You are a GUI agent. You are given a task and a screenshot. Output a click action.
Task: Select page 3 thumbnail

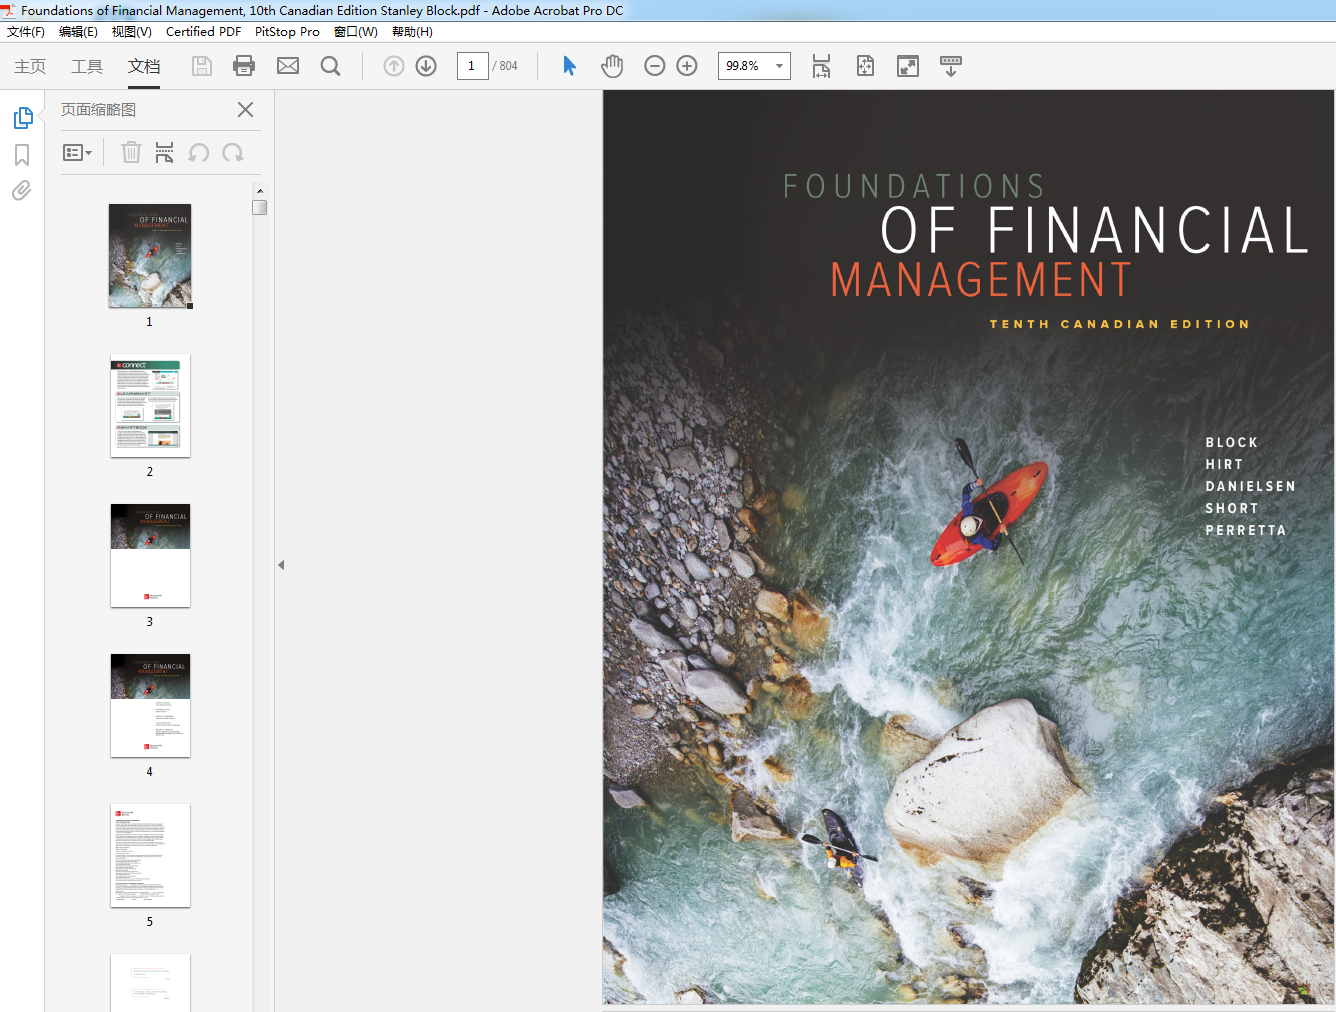click(x=150, y=556)
